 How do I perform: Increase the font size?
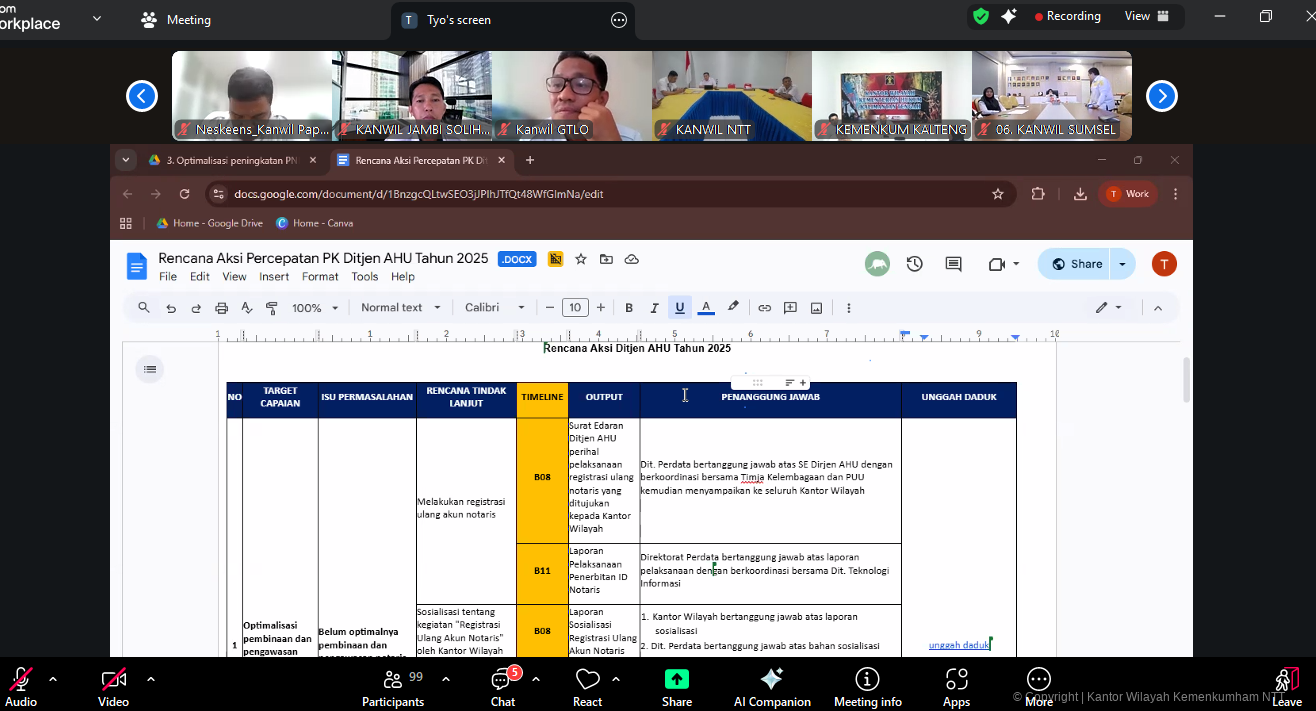(600, 308)
